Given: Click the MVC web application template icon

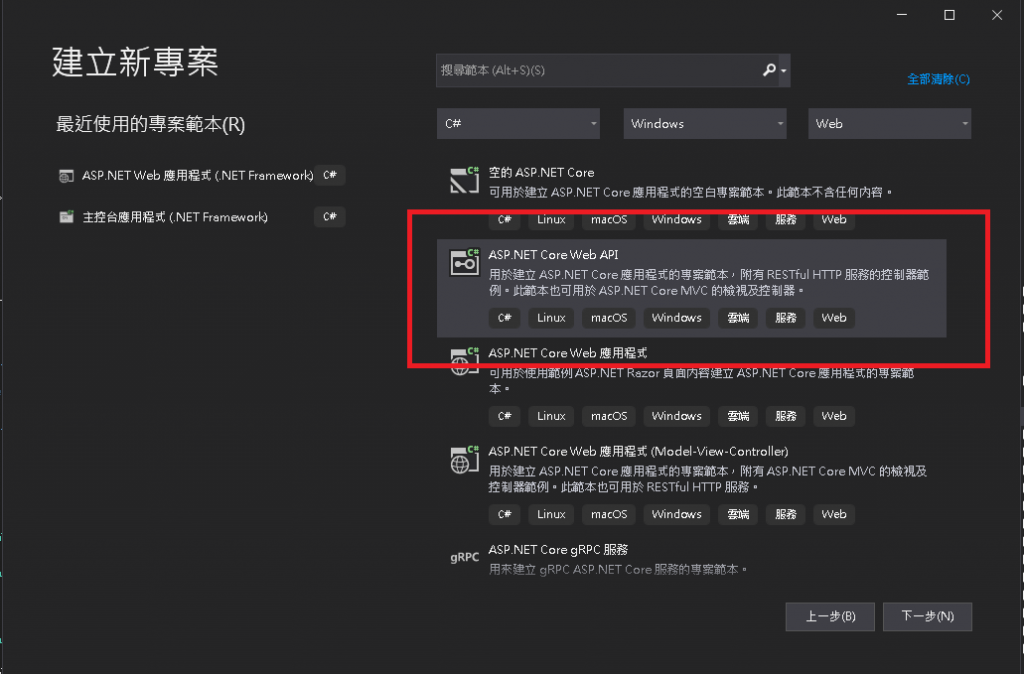Looking at the screenshot, I should click(464, 460).
